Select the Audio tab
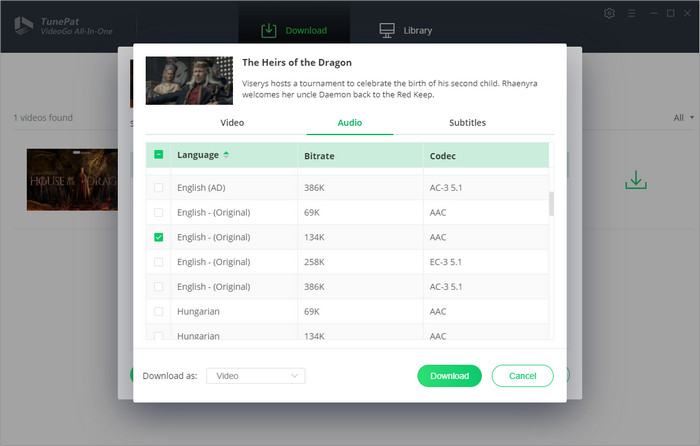The image size is (700, 446). (x=350, y=123)
